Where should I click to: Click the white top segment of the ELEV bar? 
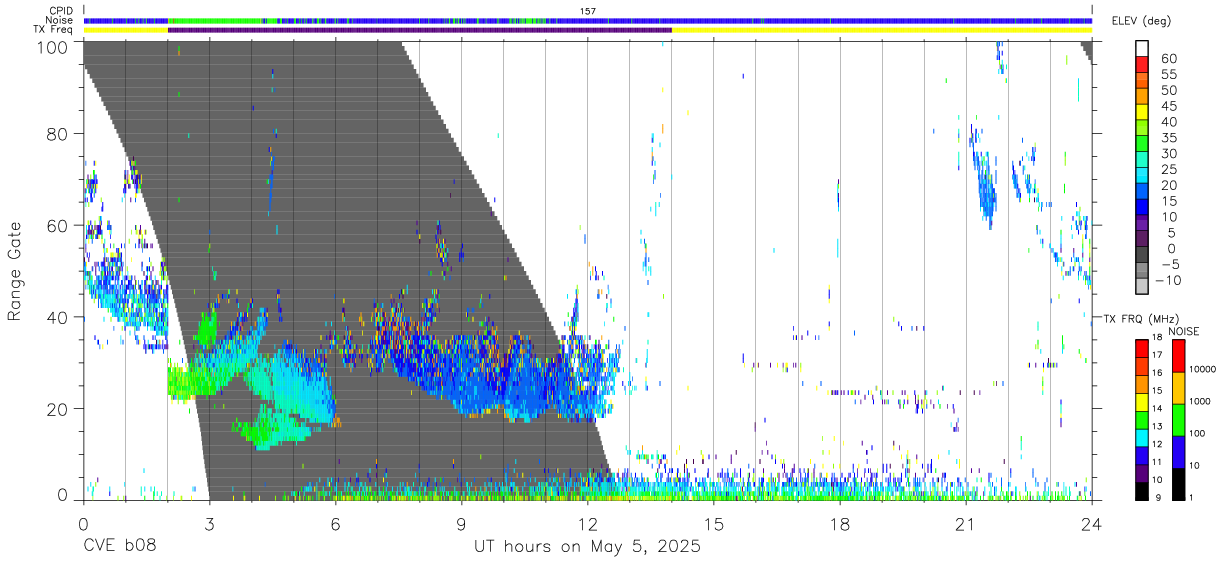[x=1142, y=48]
